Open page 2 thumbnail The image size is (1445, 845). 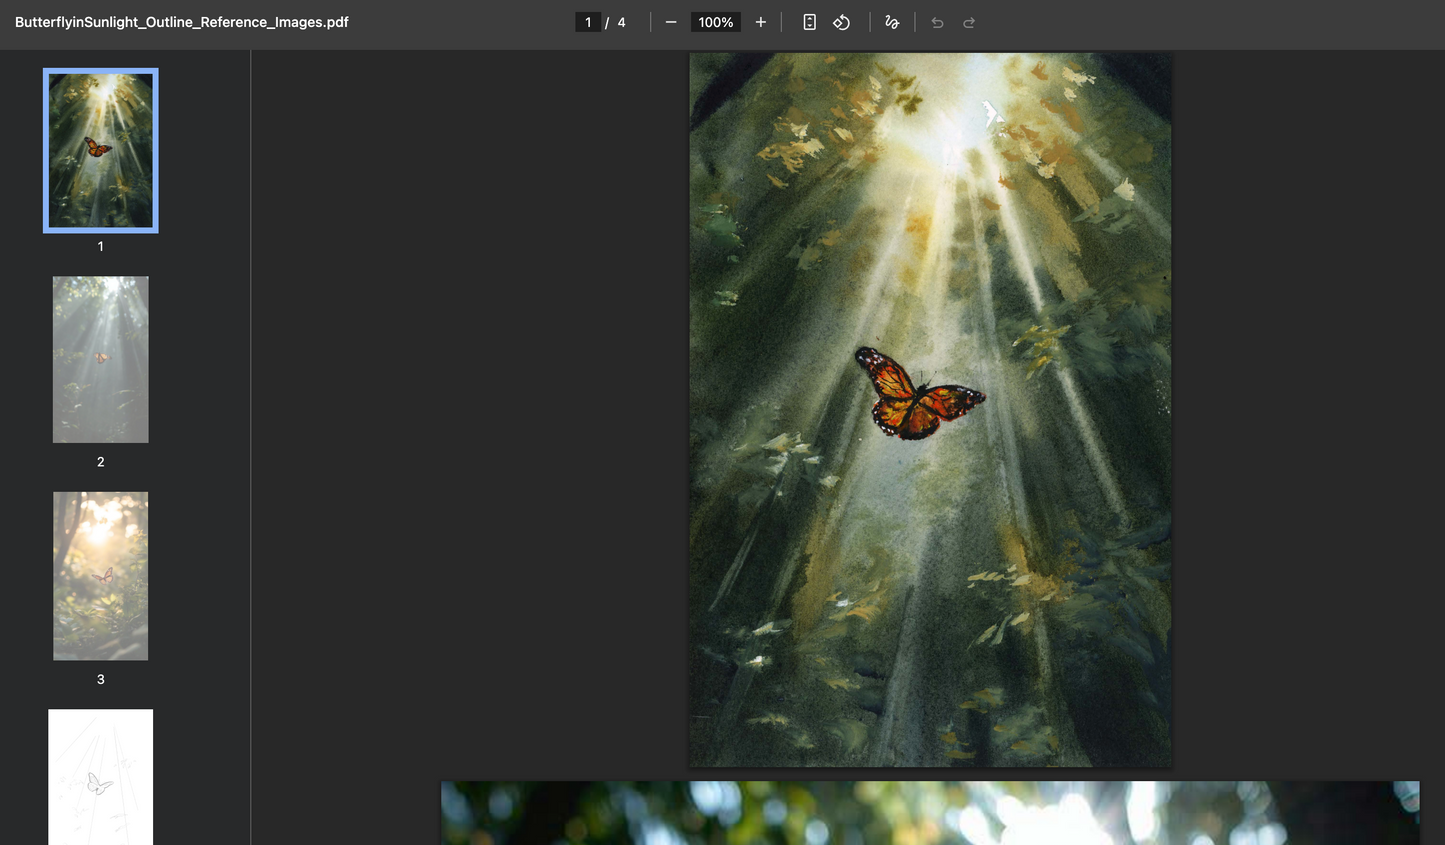point(101,359)
